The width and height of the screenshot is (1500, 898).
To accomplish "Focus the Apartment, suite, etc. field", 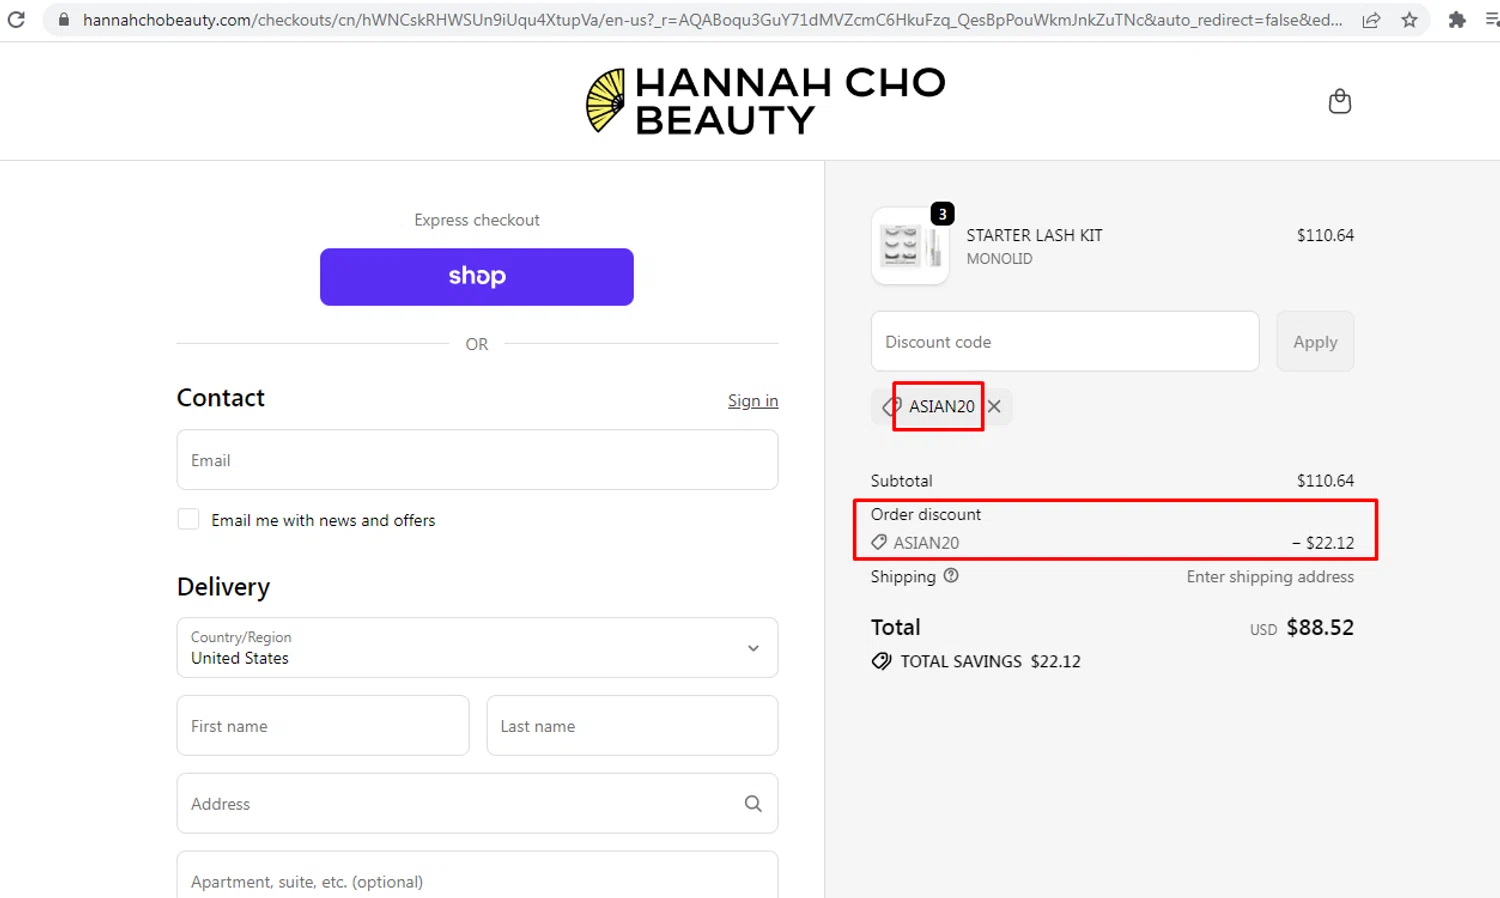I will coord(477,874).
